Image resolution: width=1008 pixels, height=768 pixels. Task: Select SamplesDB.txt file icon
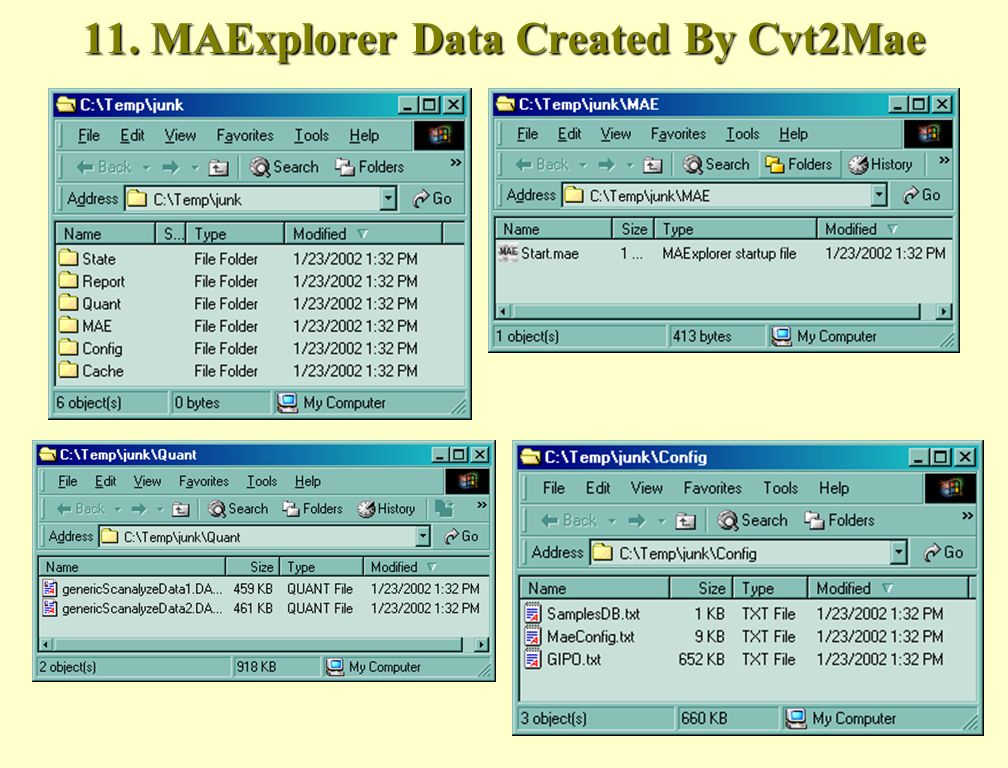(x=532, y=613)
